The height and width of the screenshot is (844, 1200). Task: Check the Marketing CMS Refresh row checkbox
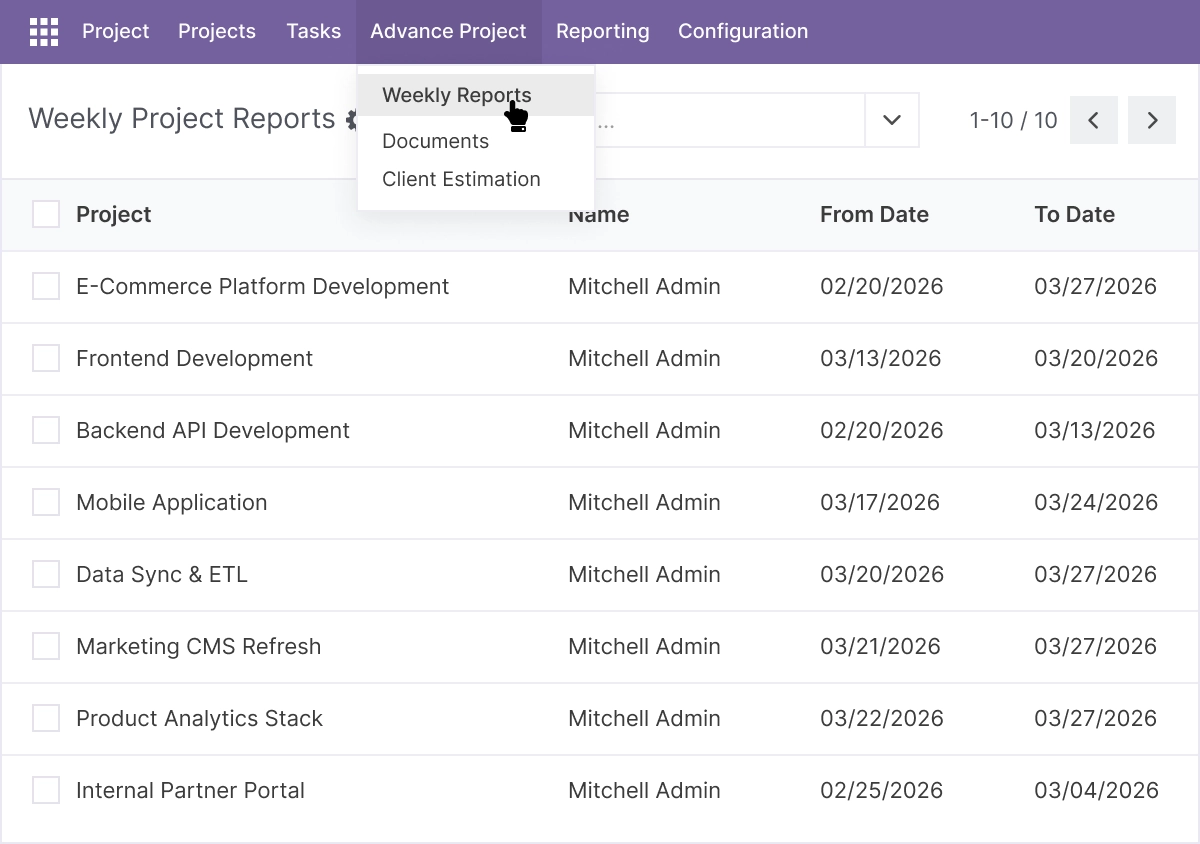[46, 646]
